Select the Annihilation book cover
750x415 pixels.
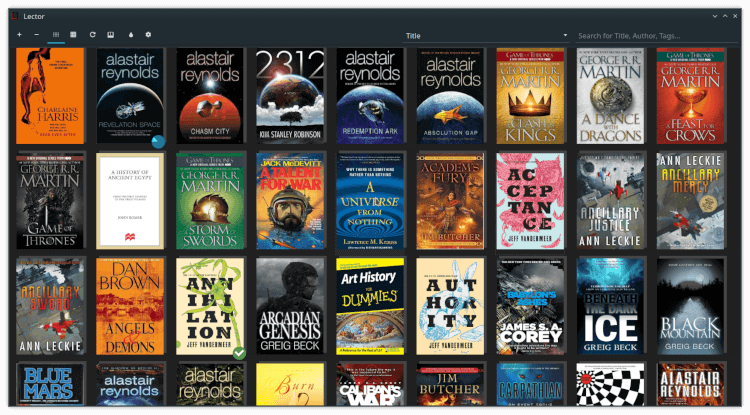(210, 306)
